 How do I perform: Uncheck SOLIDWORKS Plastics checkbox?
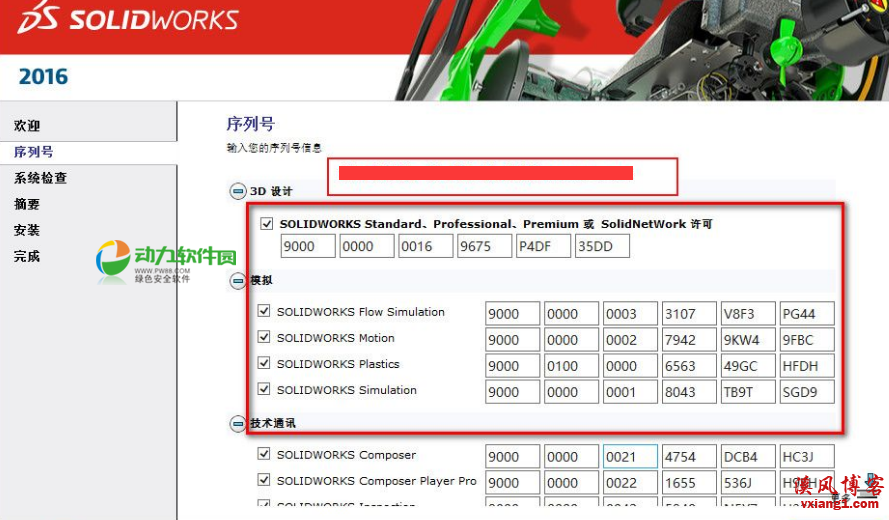pyautogui.click(x=264, y=363)
